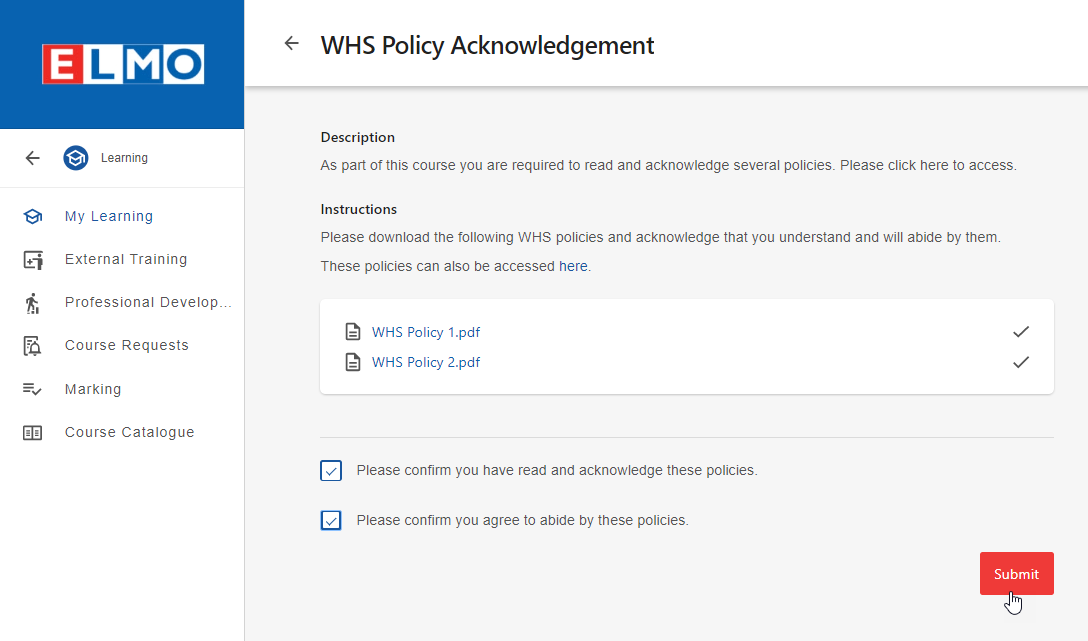
Task: Click the checkmark for WHS Policy 1.pdf
Action: pyautogui.click(x=1021, y=332)
